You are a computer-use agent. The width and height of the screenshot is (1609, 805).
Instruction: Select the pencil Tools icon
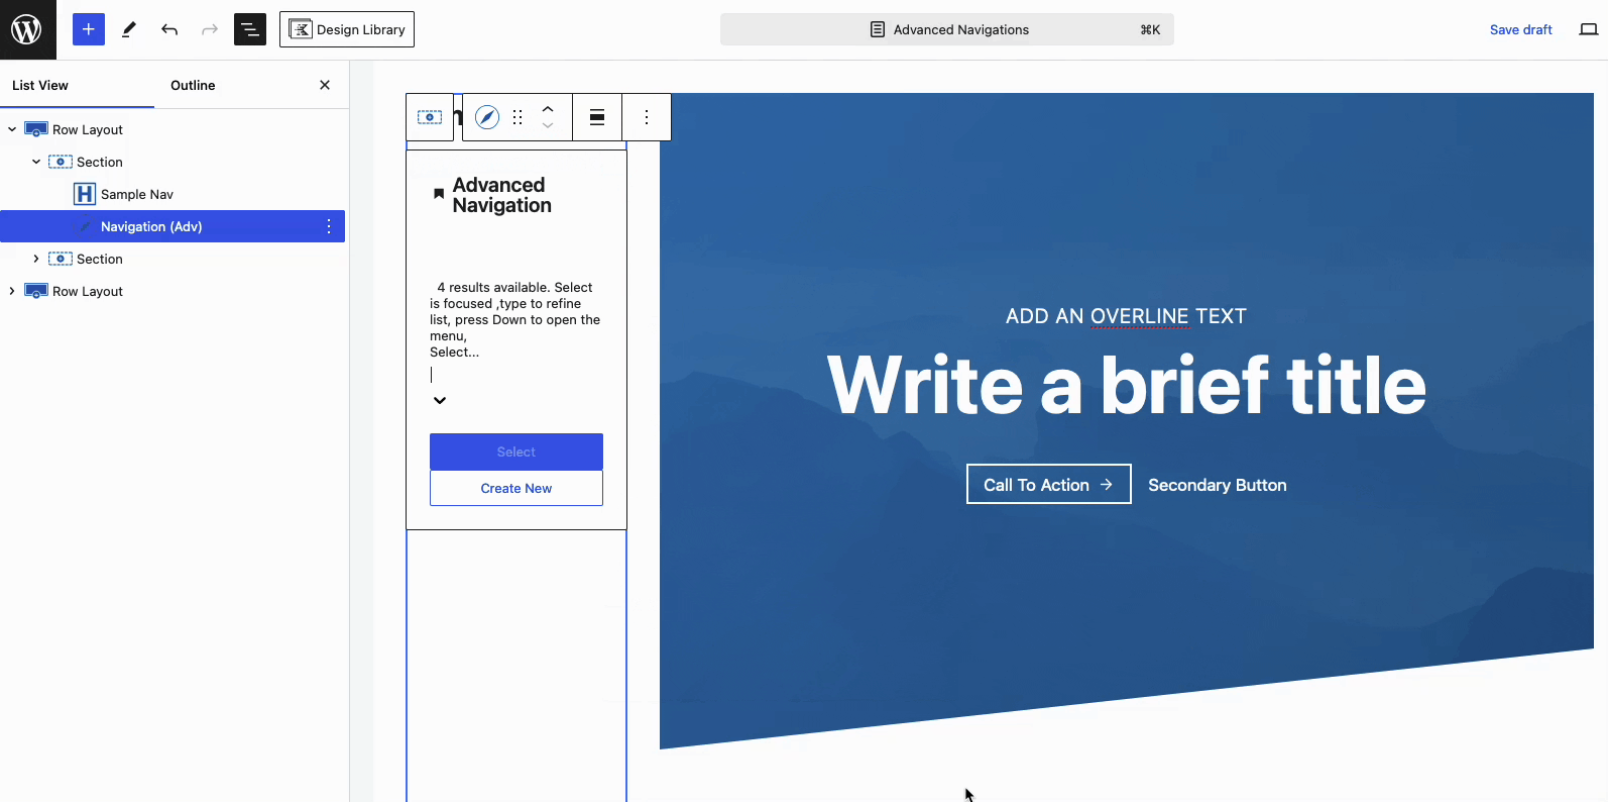(x=129, y=30)
